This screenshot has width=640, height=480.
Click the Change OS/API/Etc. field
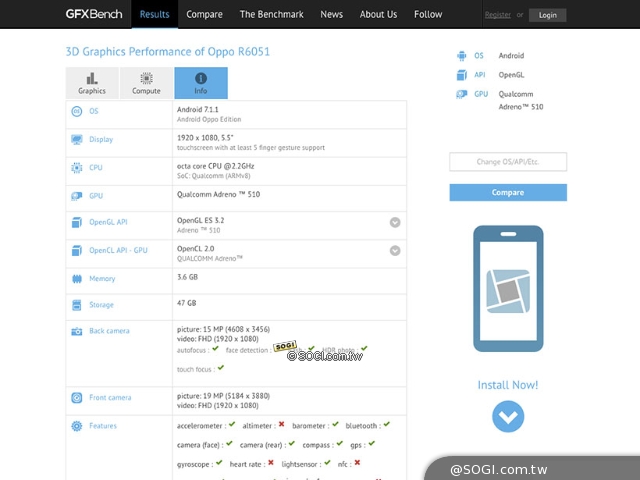coord(508,162)
